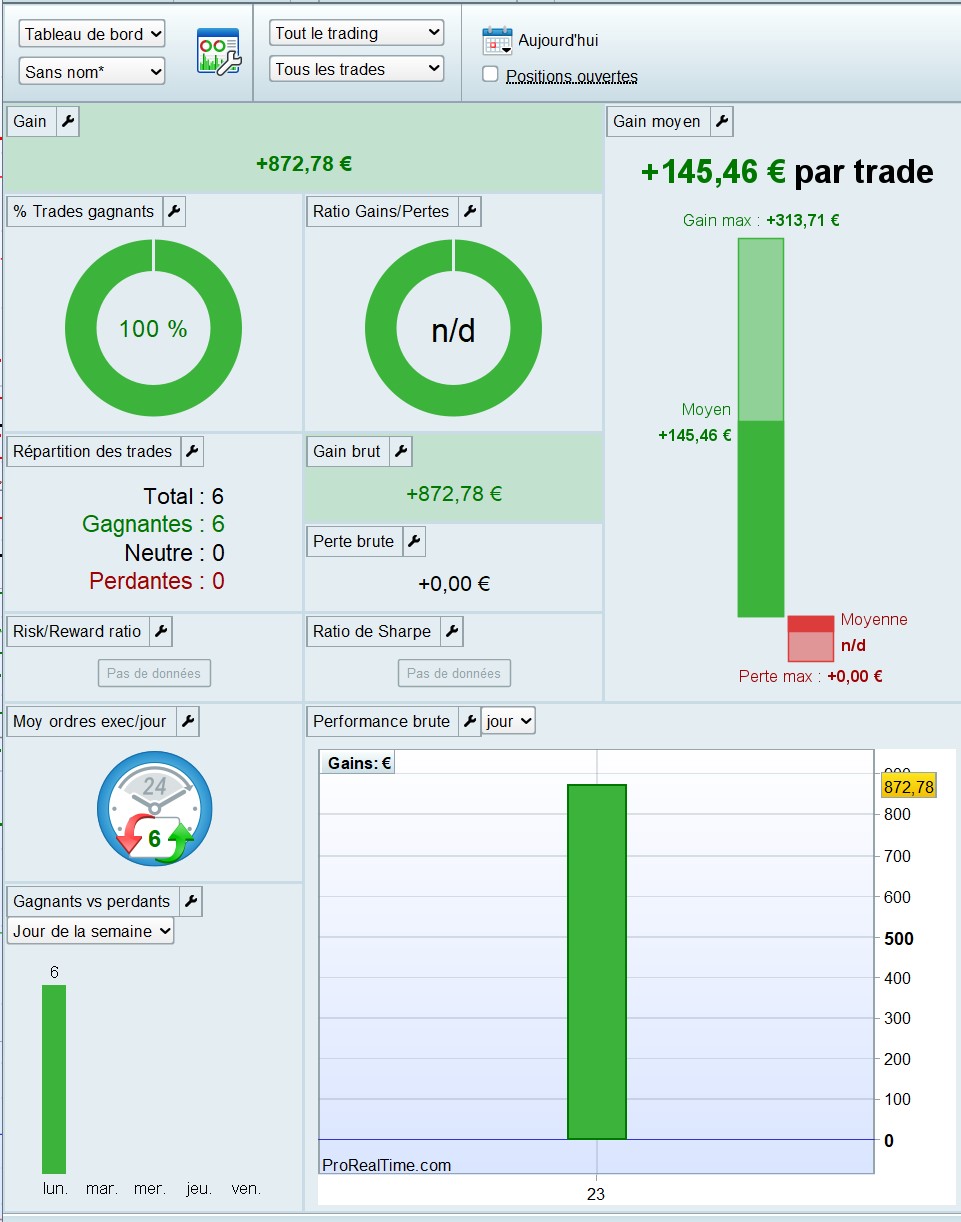This screenshot has height=1222, width=961.
Task: Click the wrench beside Gain brut
Action: point(400,451)
